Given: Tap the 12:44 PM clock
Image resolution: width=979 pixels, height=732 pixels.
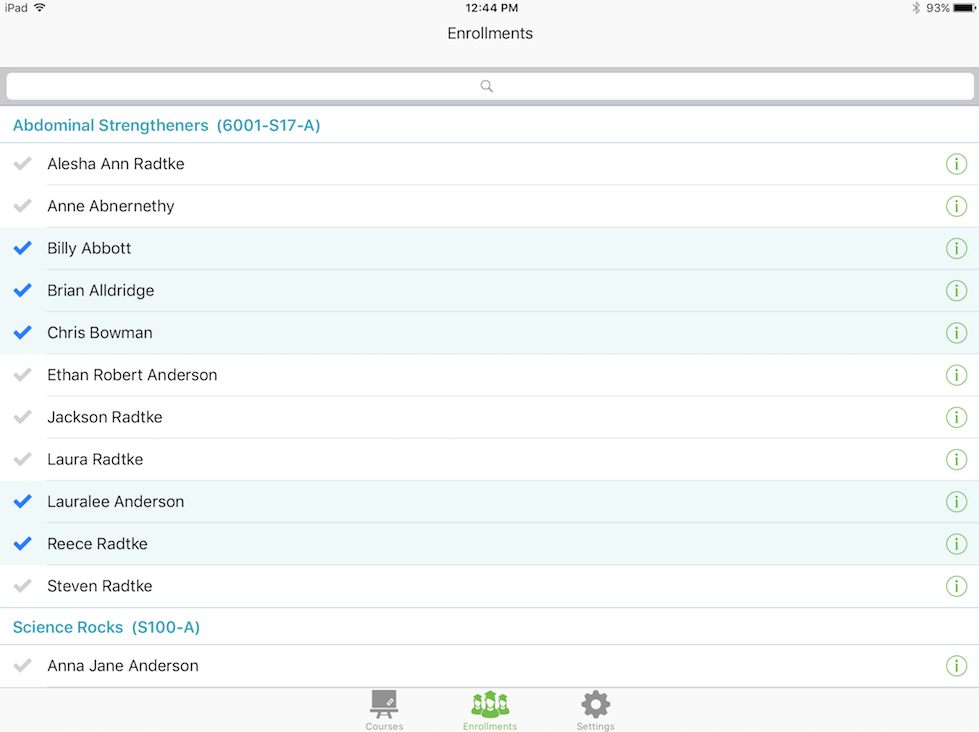Looking at the screenshot, I should [491, 8].
